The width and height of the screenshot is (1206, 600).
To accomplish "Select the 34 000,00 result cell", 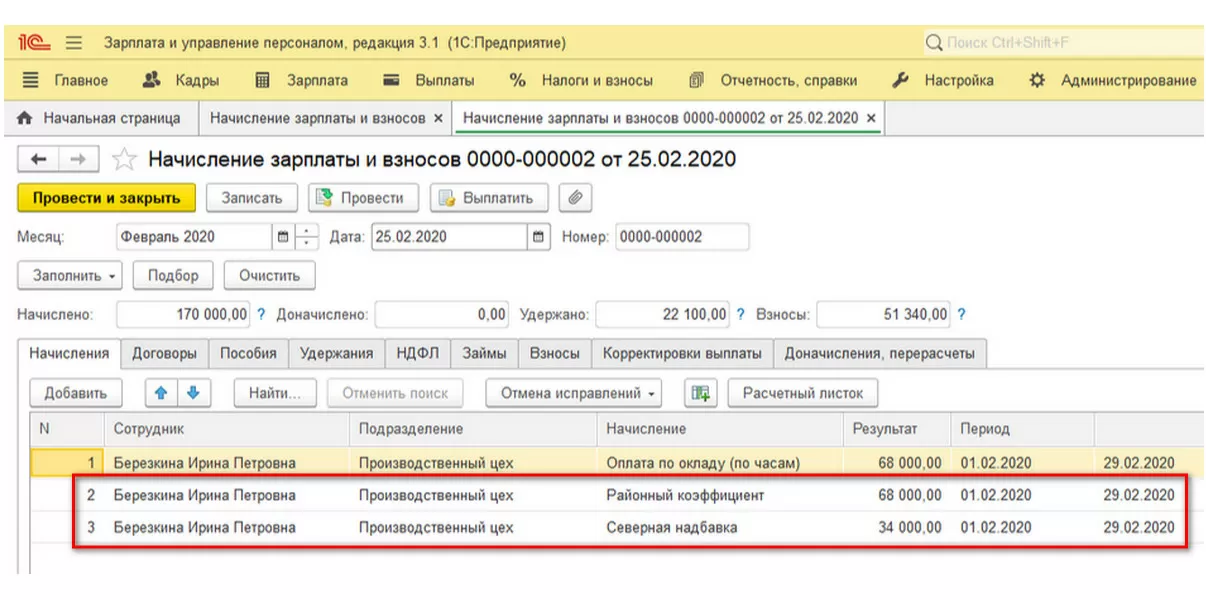I will tap(897, 527).
